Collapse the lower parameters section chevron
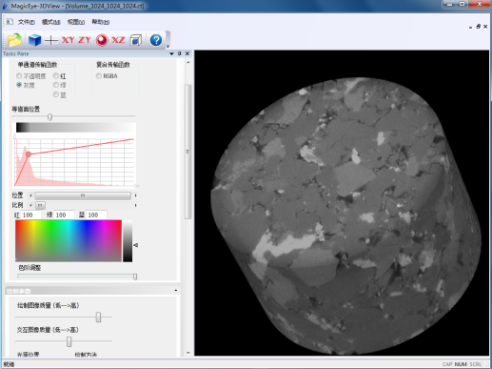 [x=176, y=291]
